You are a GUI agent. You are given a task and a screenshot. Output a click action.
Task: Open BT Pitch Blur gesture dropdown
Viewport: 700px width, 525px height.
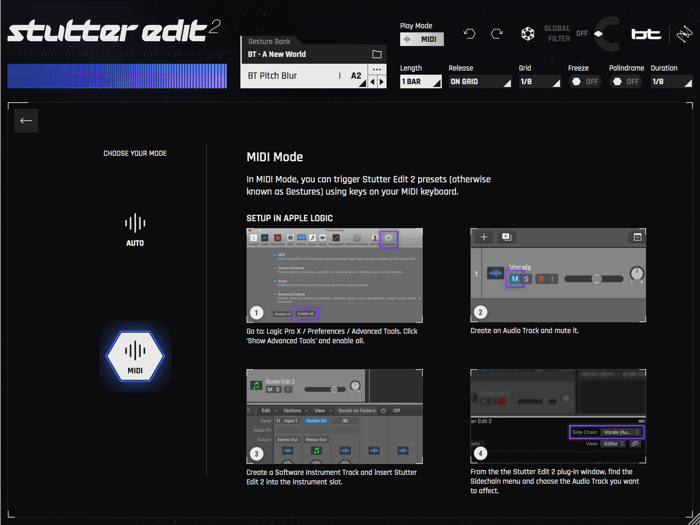tap(304, 76)
